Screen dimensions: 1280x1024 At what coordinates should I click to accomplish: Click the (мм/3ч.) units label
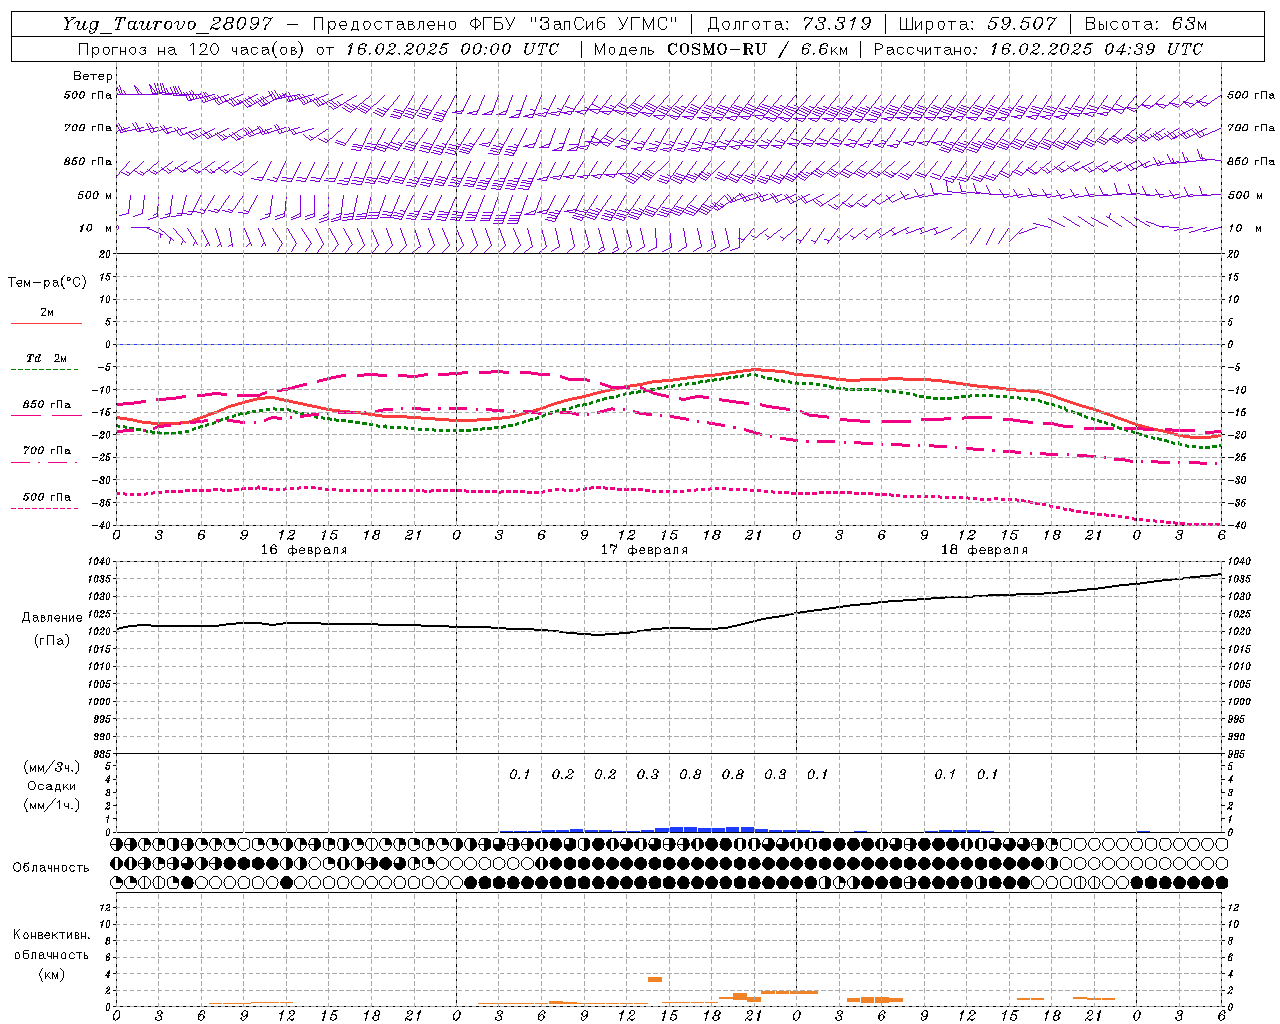52,768
